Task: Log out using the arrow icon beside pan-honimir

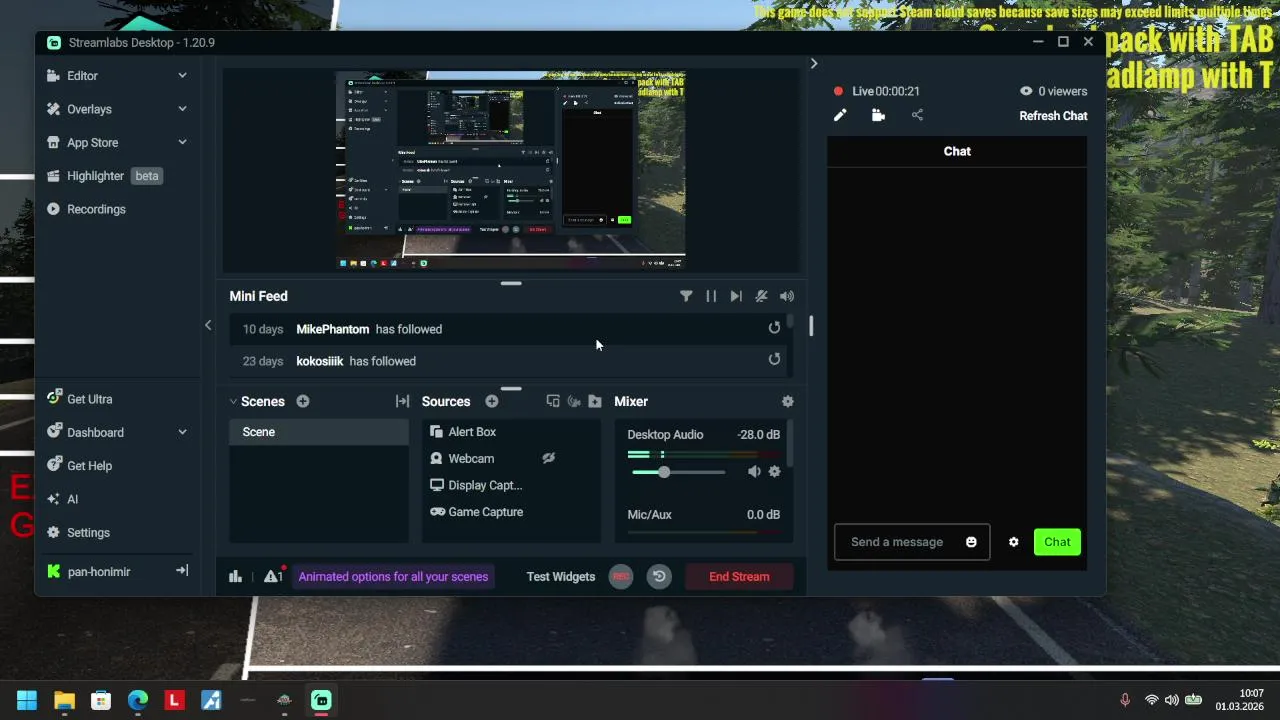Action: click(182, 571)
